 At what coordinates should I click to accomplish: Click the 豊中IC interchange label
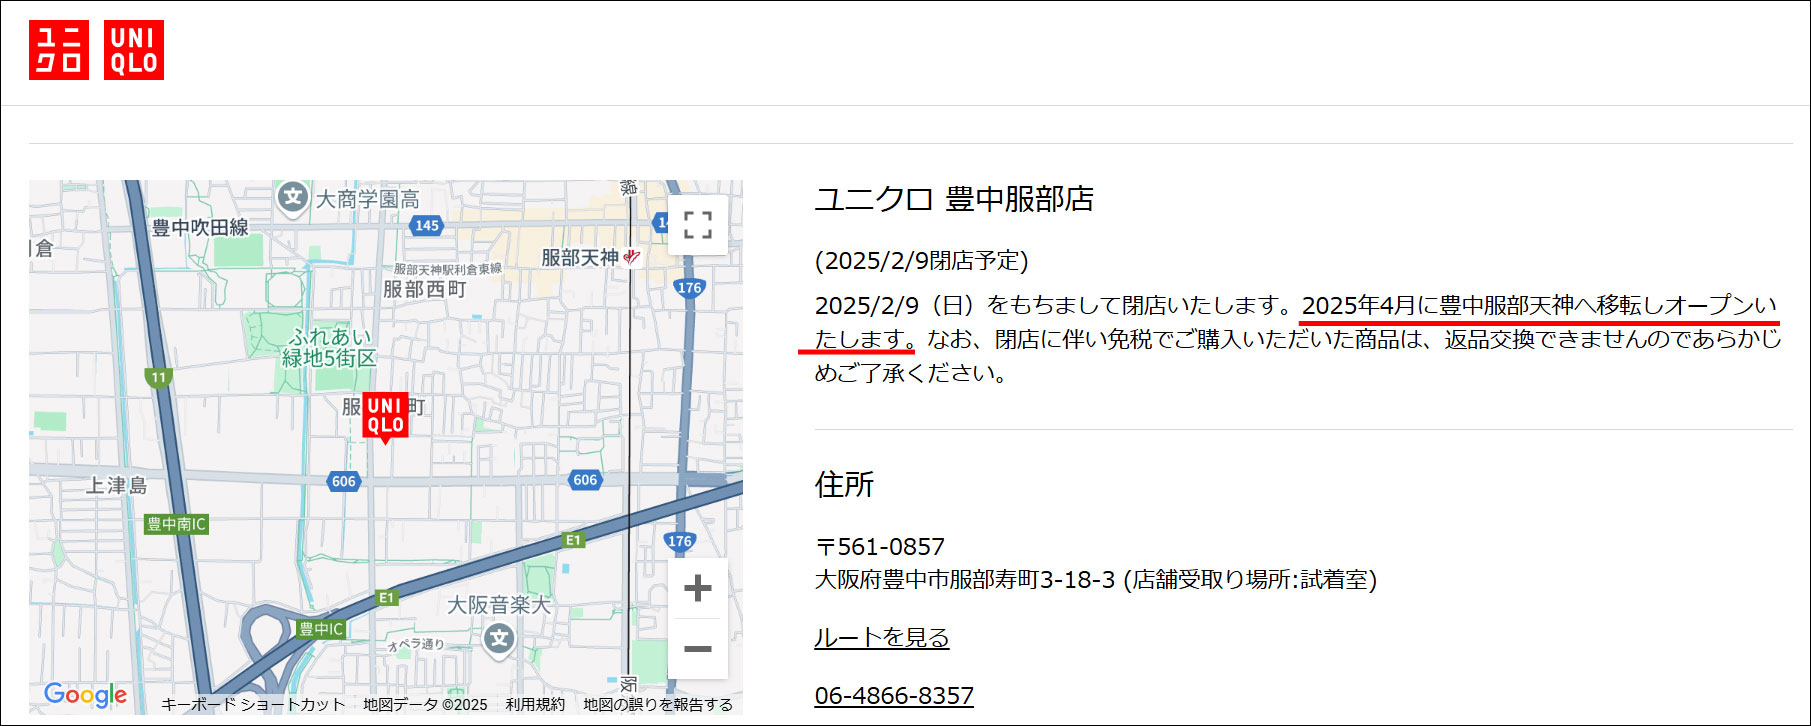[x=321, y=629]
